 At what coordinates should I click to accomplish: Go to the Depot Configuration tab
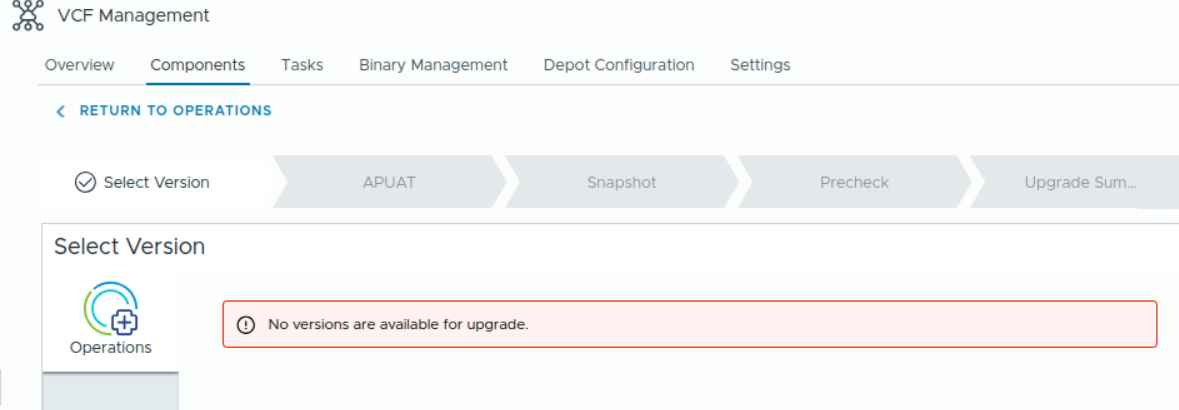619,65
